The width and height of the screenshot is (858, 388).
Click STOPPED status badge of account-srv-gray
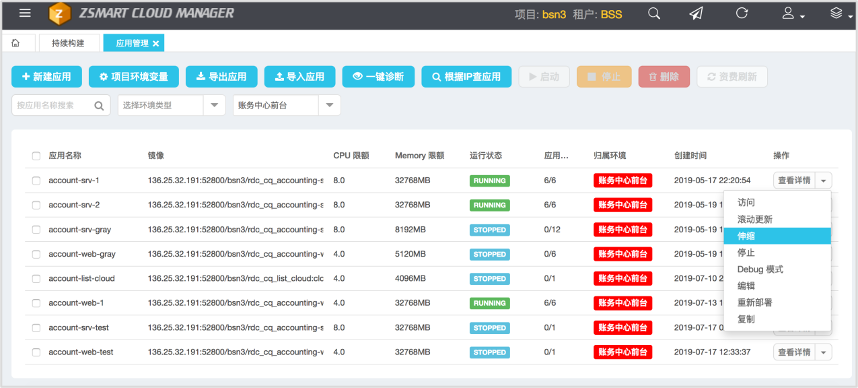489,230
